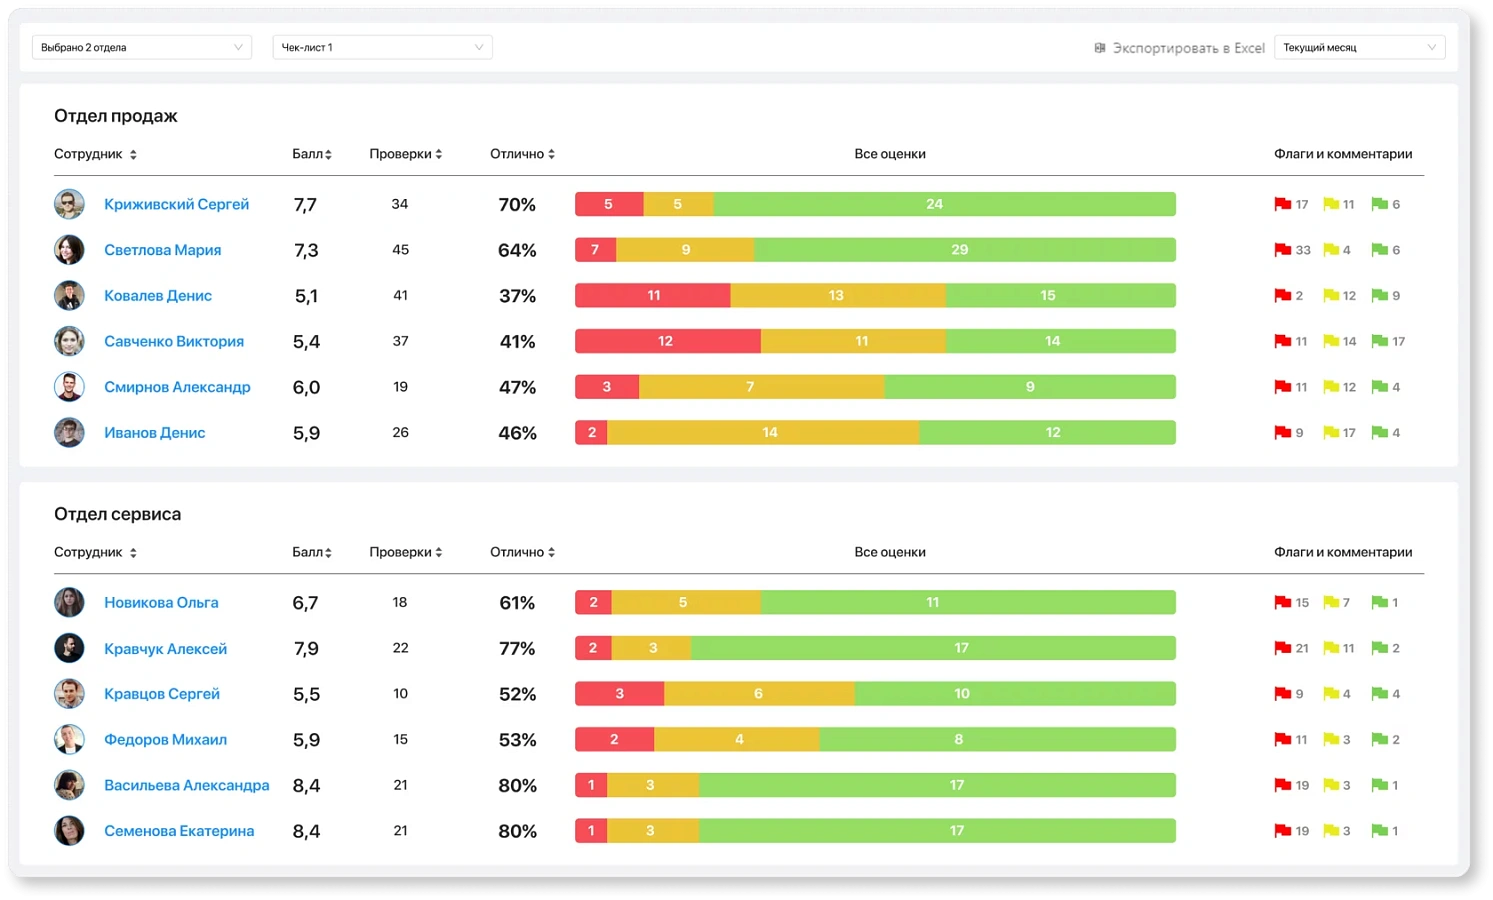Click Светлова Мария's avatar photo
The image size is (1493, 900).
(69, 250)
